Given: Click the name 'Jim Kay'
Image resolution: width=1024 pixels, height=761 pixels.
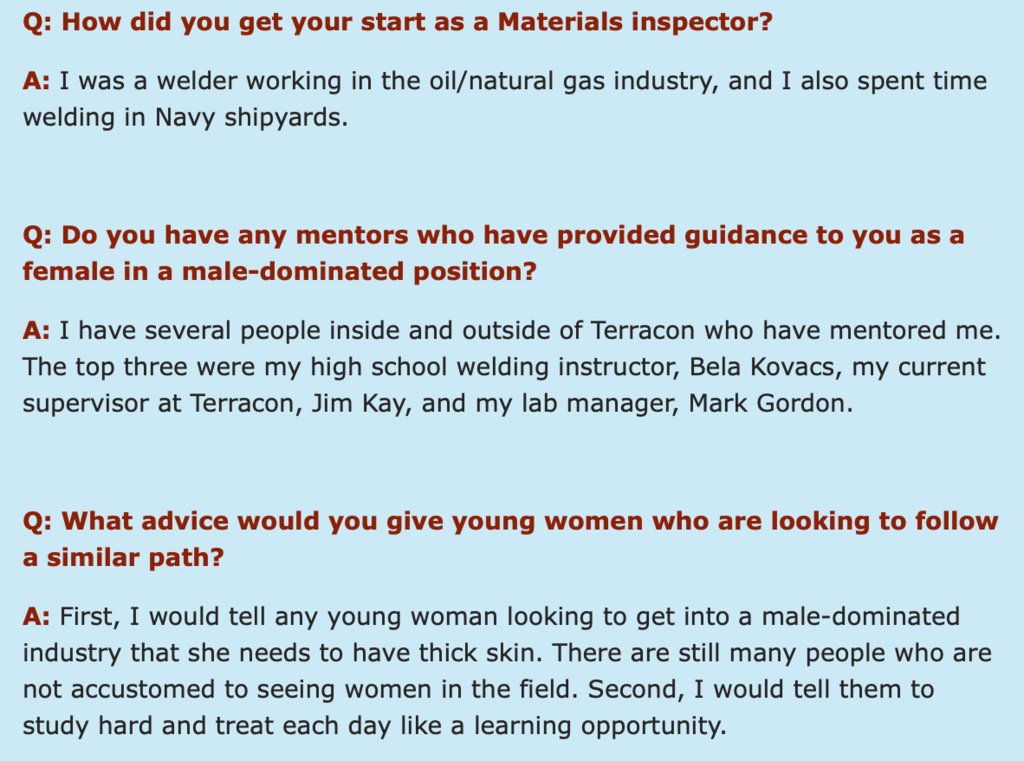Looking at the screenshot, I should [360, 404].
